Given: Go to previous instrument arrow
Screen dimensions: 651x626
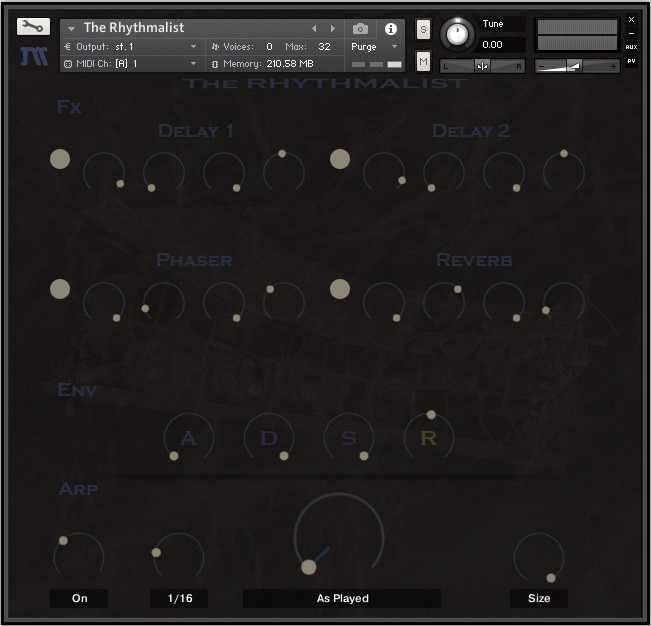Looking at the screenshot, I should coord(314,28).
